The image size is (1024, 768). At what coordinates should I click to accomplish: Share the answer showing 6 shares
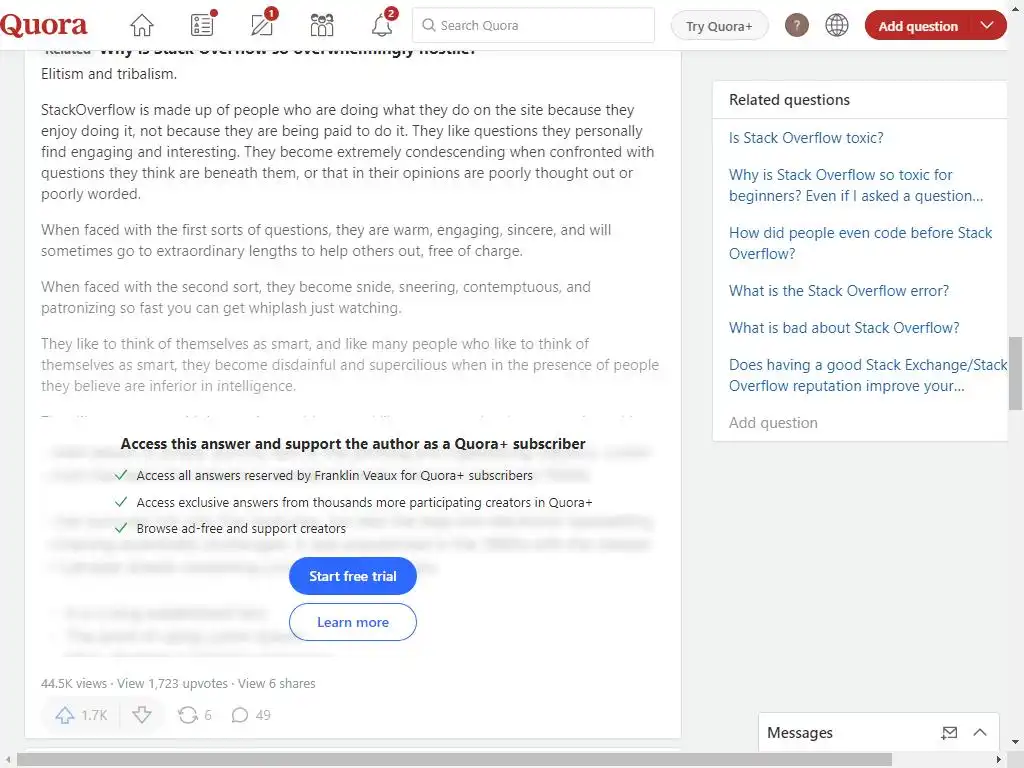[x=195, y=715]
